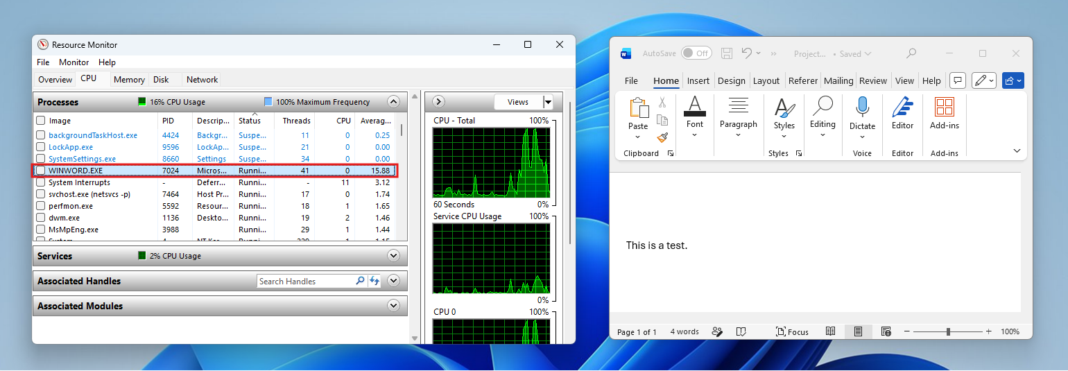Switch to Web Layout view icon
Screen dimensions: 1068x371
[886, 332]
